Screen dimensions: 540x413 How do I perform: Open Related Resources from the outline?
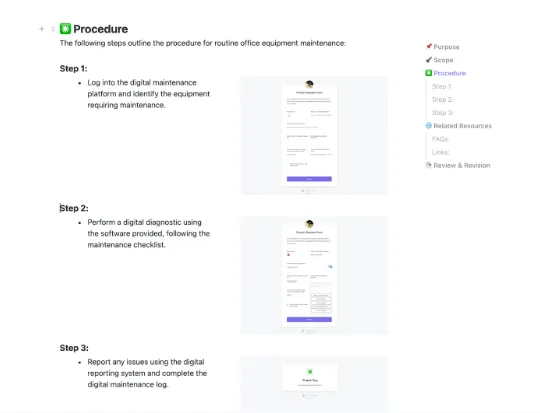pos(463,126)
